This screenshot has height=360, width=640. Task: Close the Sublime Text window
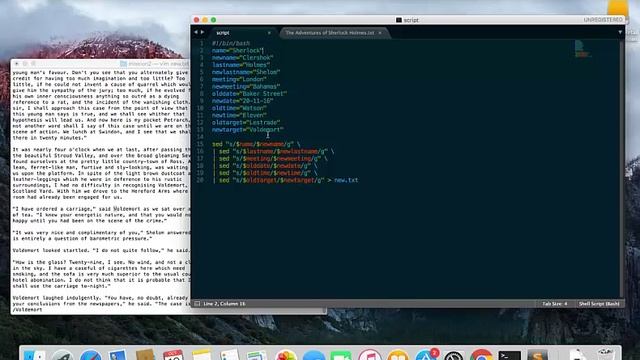[x=197, y=20]
